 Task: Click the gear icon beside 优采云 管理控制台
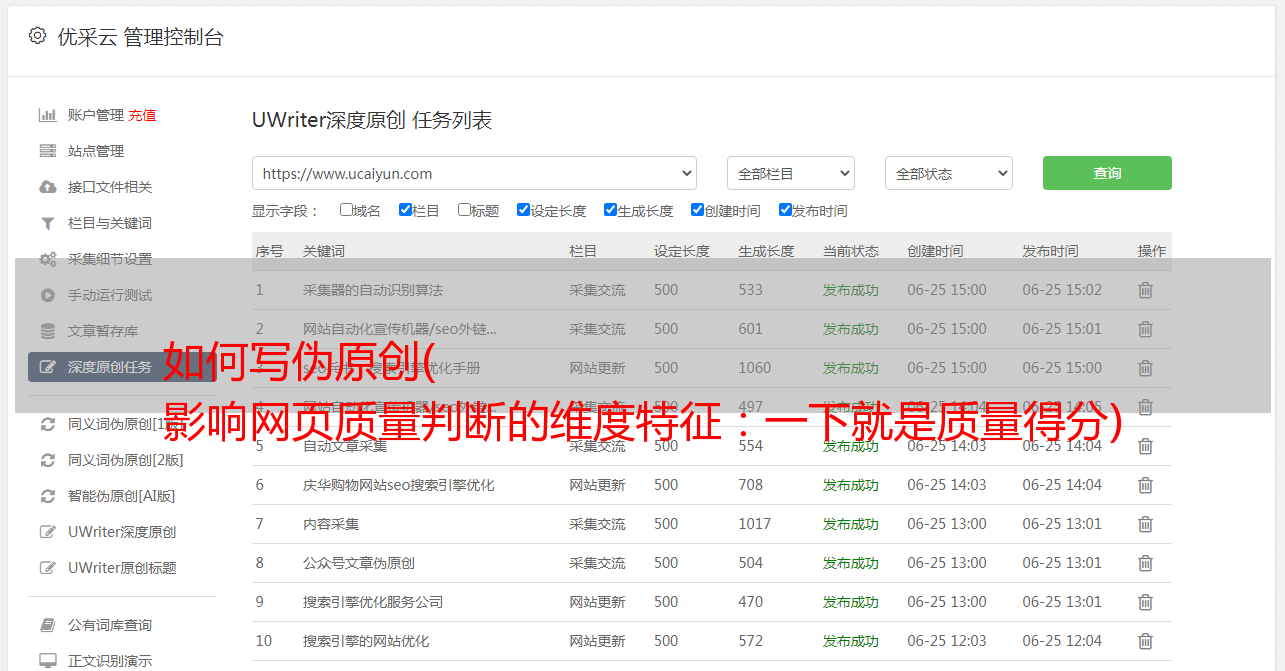click(x=37, y=36)
